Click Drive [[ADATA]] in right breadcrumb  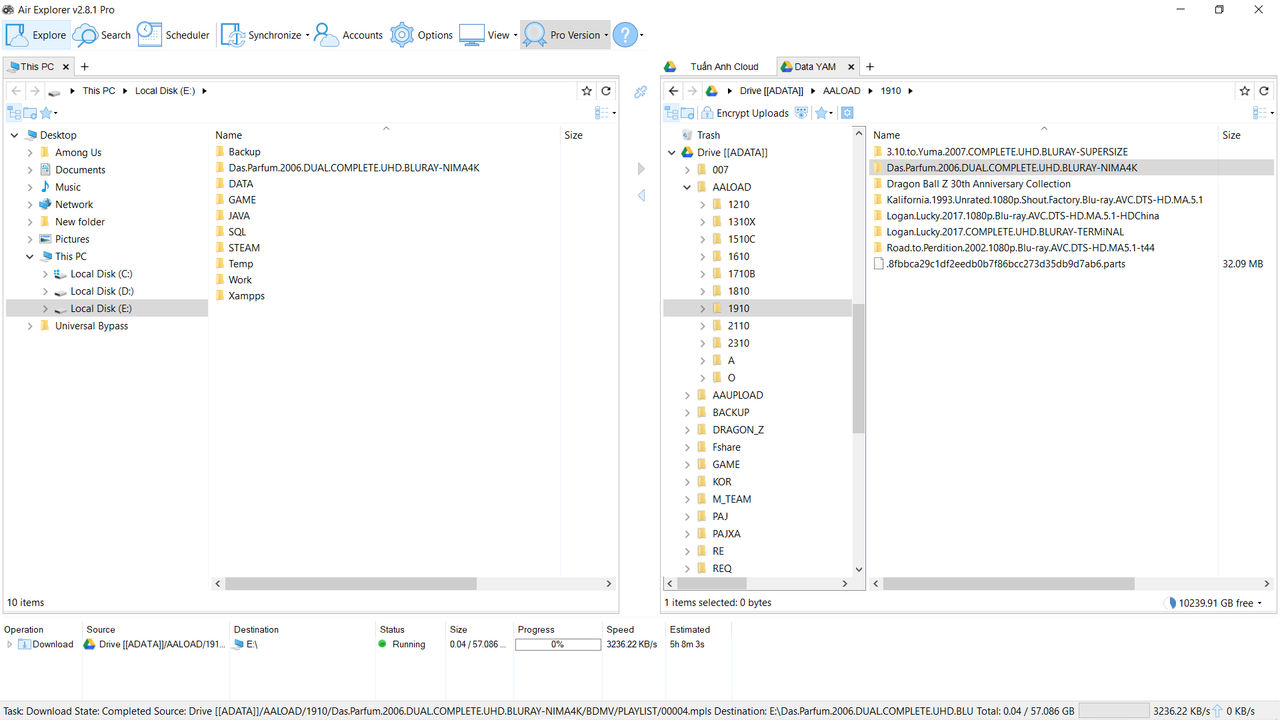coord(771,91)
